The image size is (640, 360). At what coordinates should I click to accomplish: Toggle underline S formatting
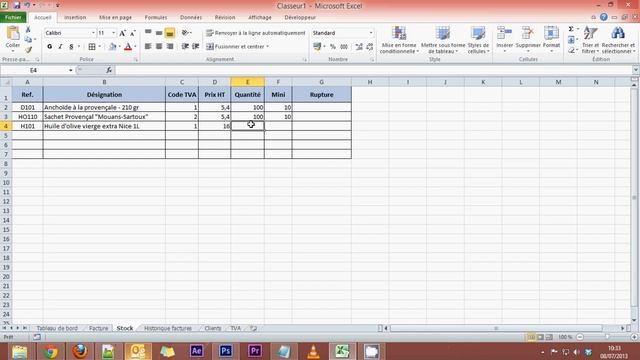coord(71,47)
